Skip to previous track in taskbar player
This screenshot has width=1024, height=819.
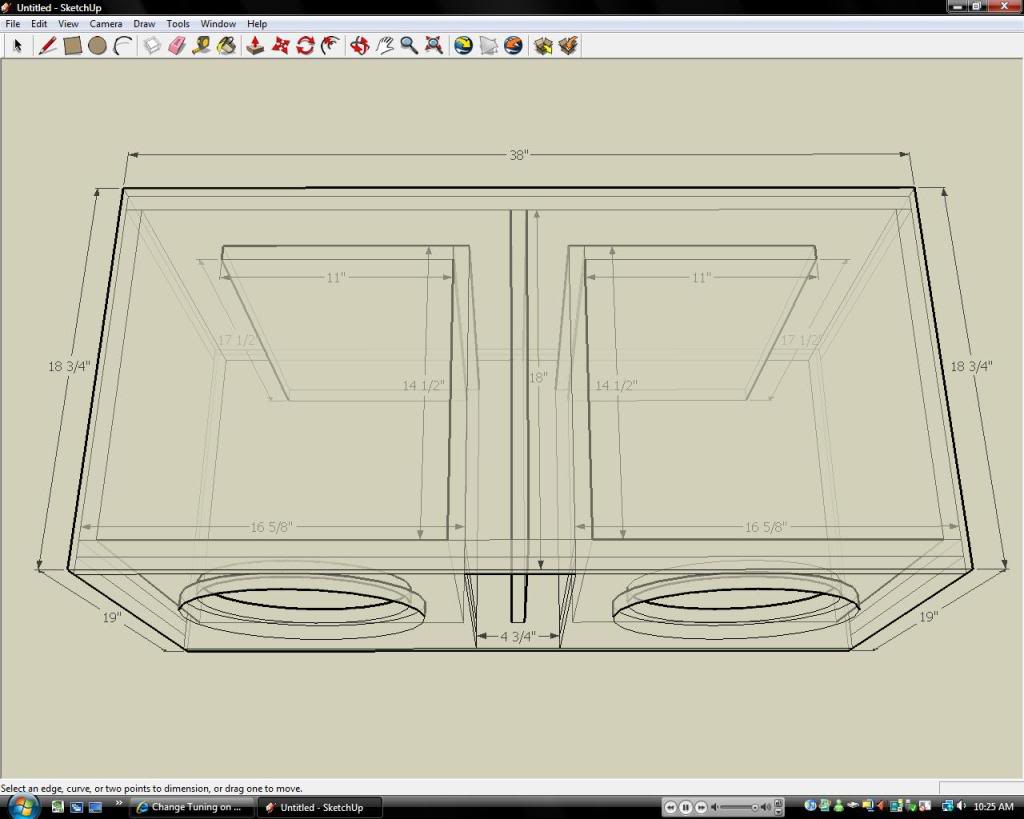click(671, 807)
